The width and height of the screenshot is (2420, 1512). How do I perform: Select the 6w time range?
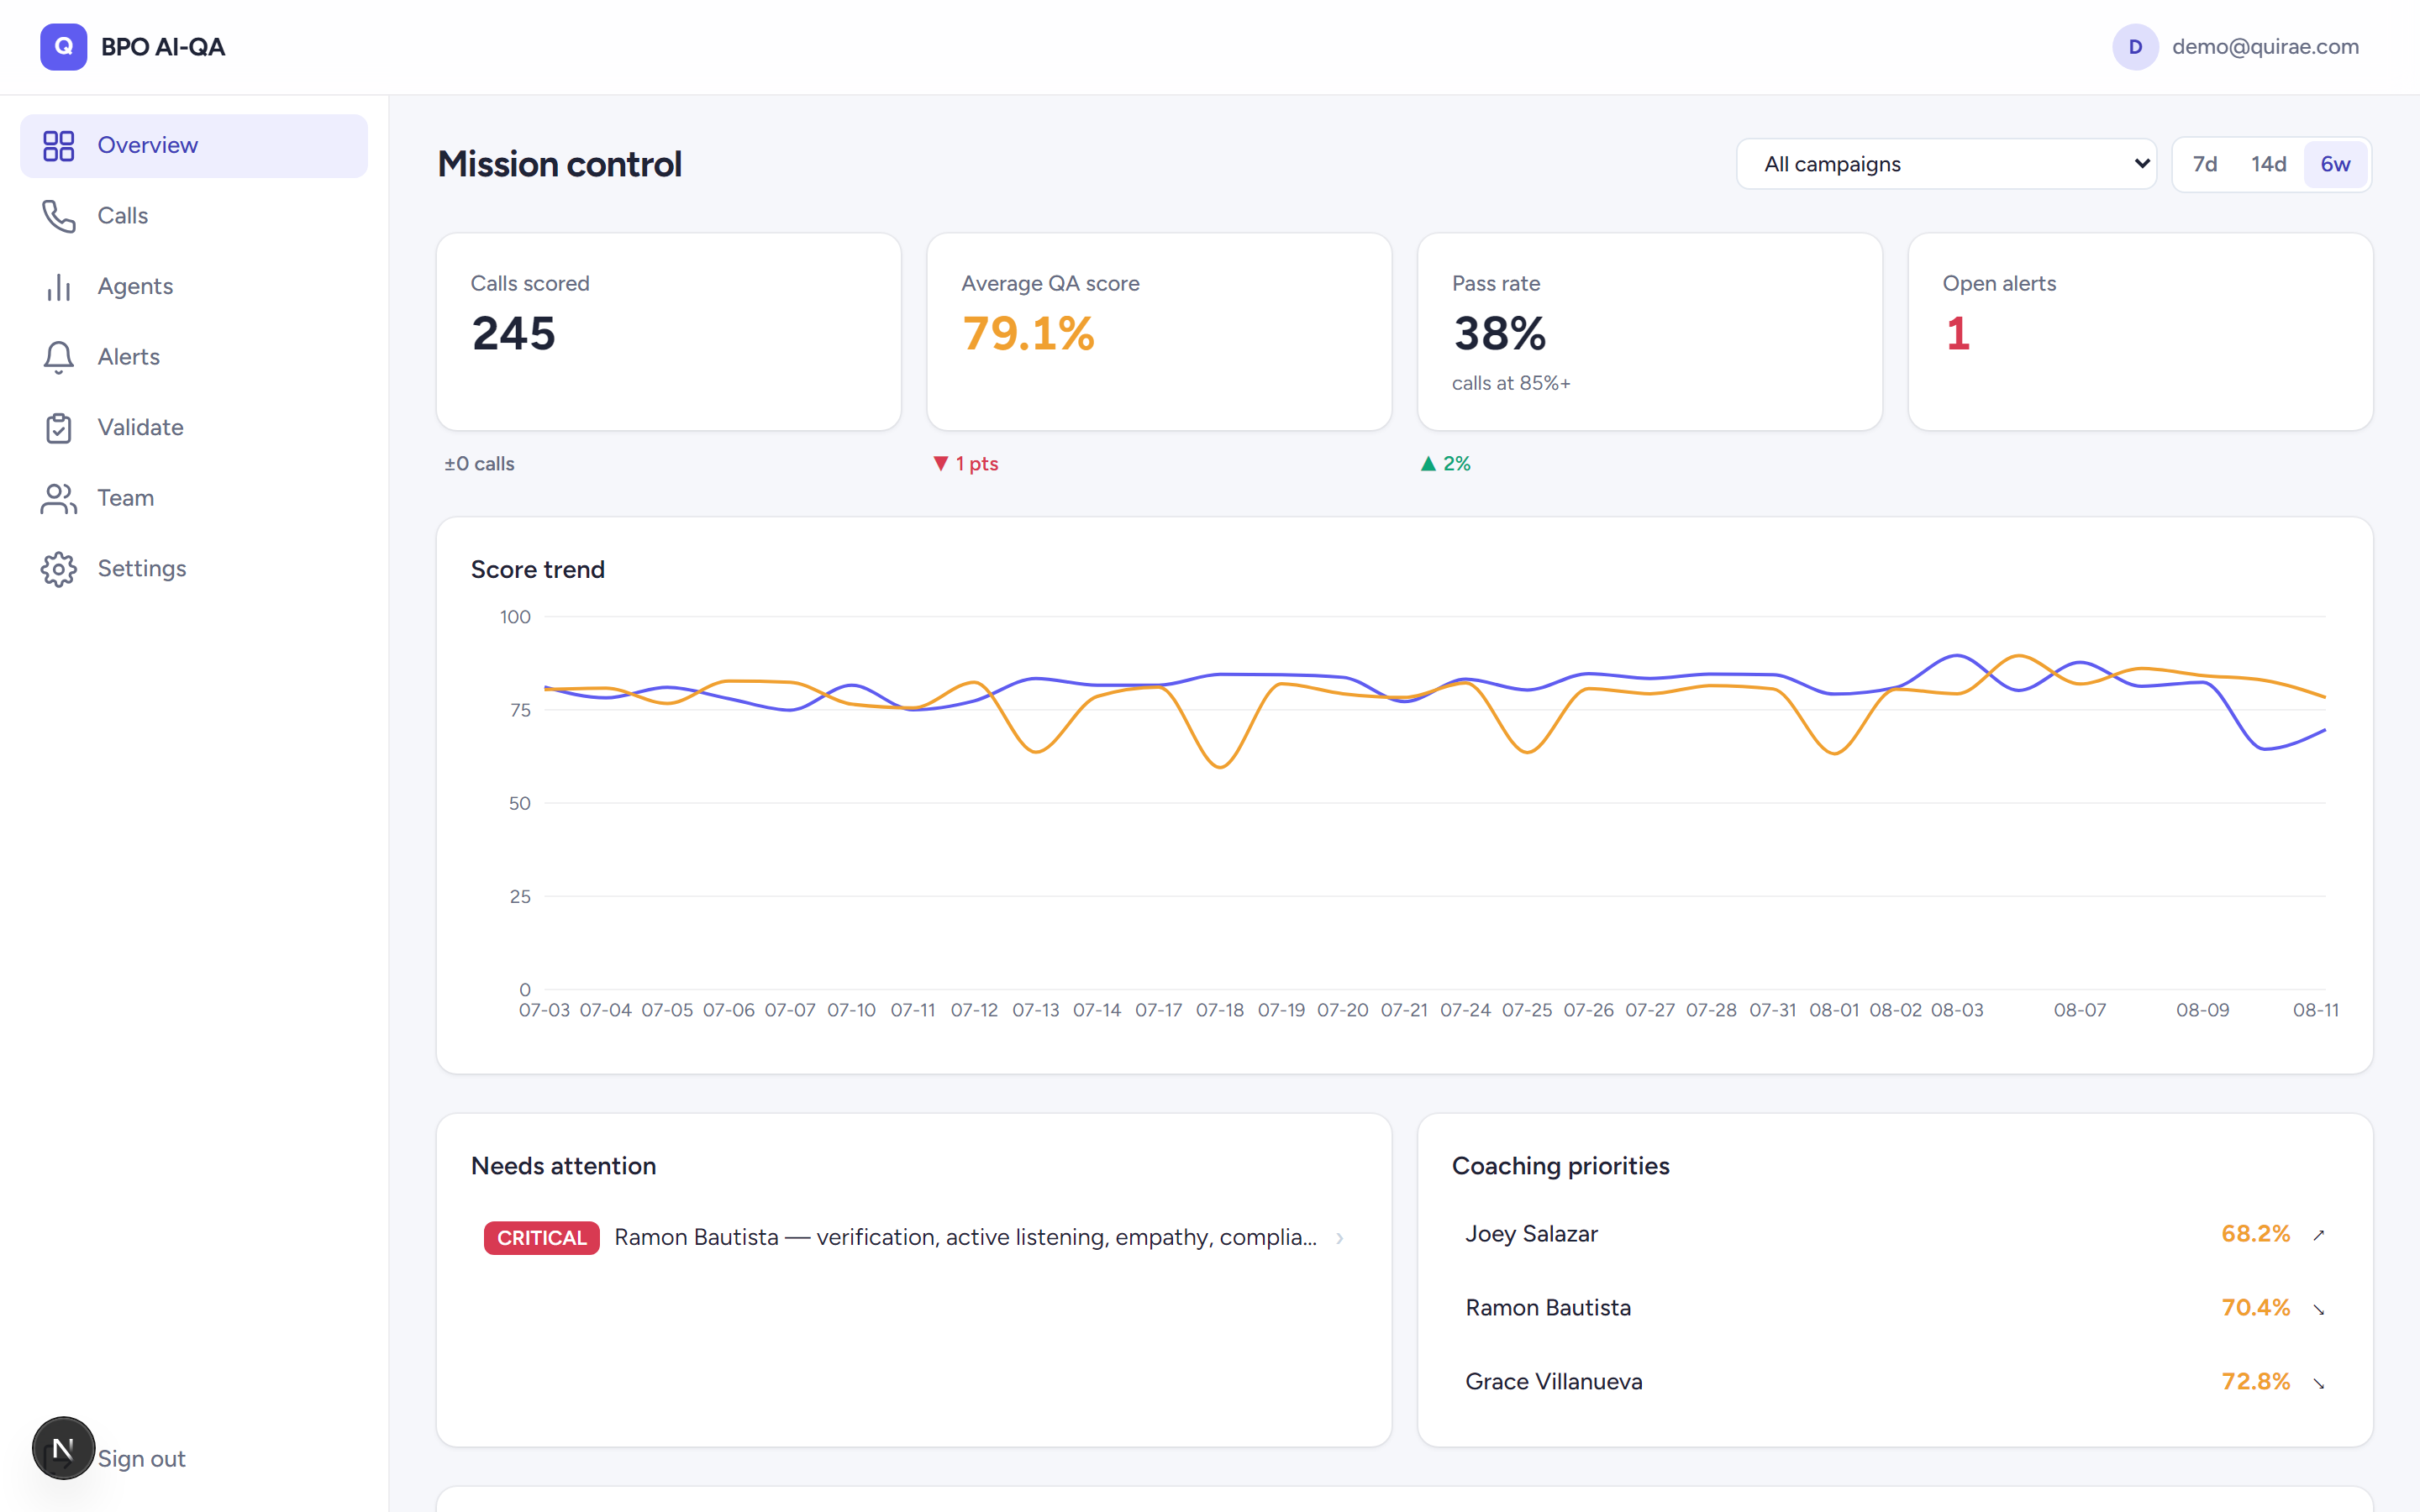[2335, 164]
